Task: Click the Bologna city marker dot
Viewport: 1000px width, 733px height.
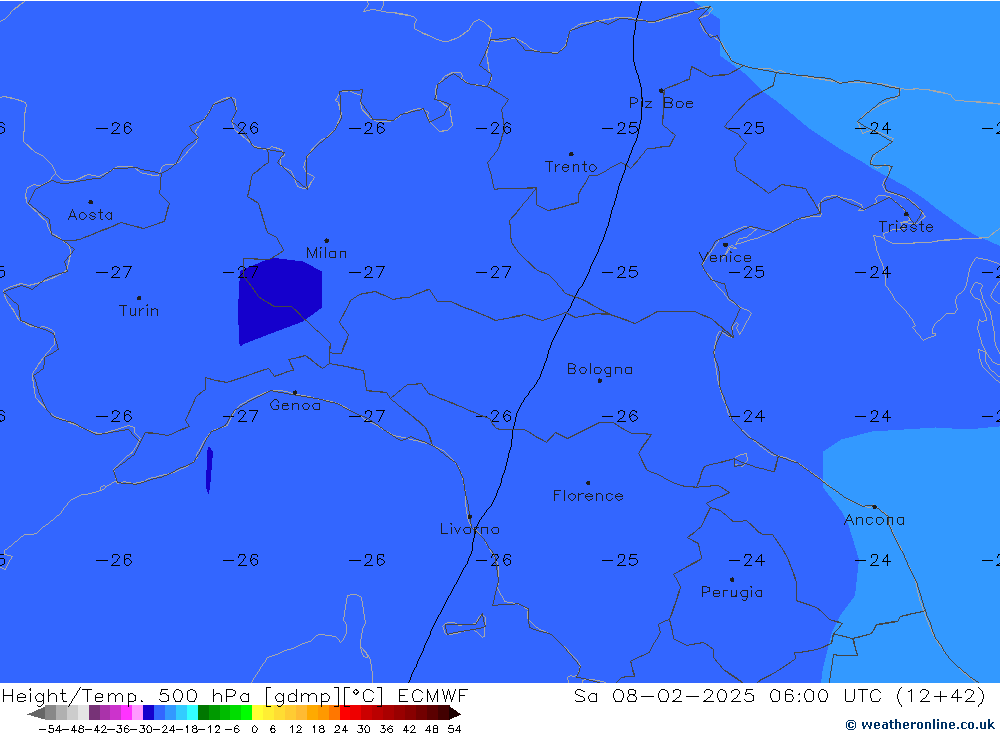Action: [x=600, y=381]
